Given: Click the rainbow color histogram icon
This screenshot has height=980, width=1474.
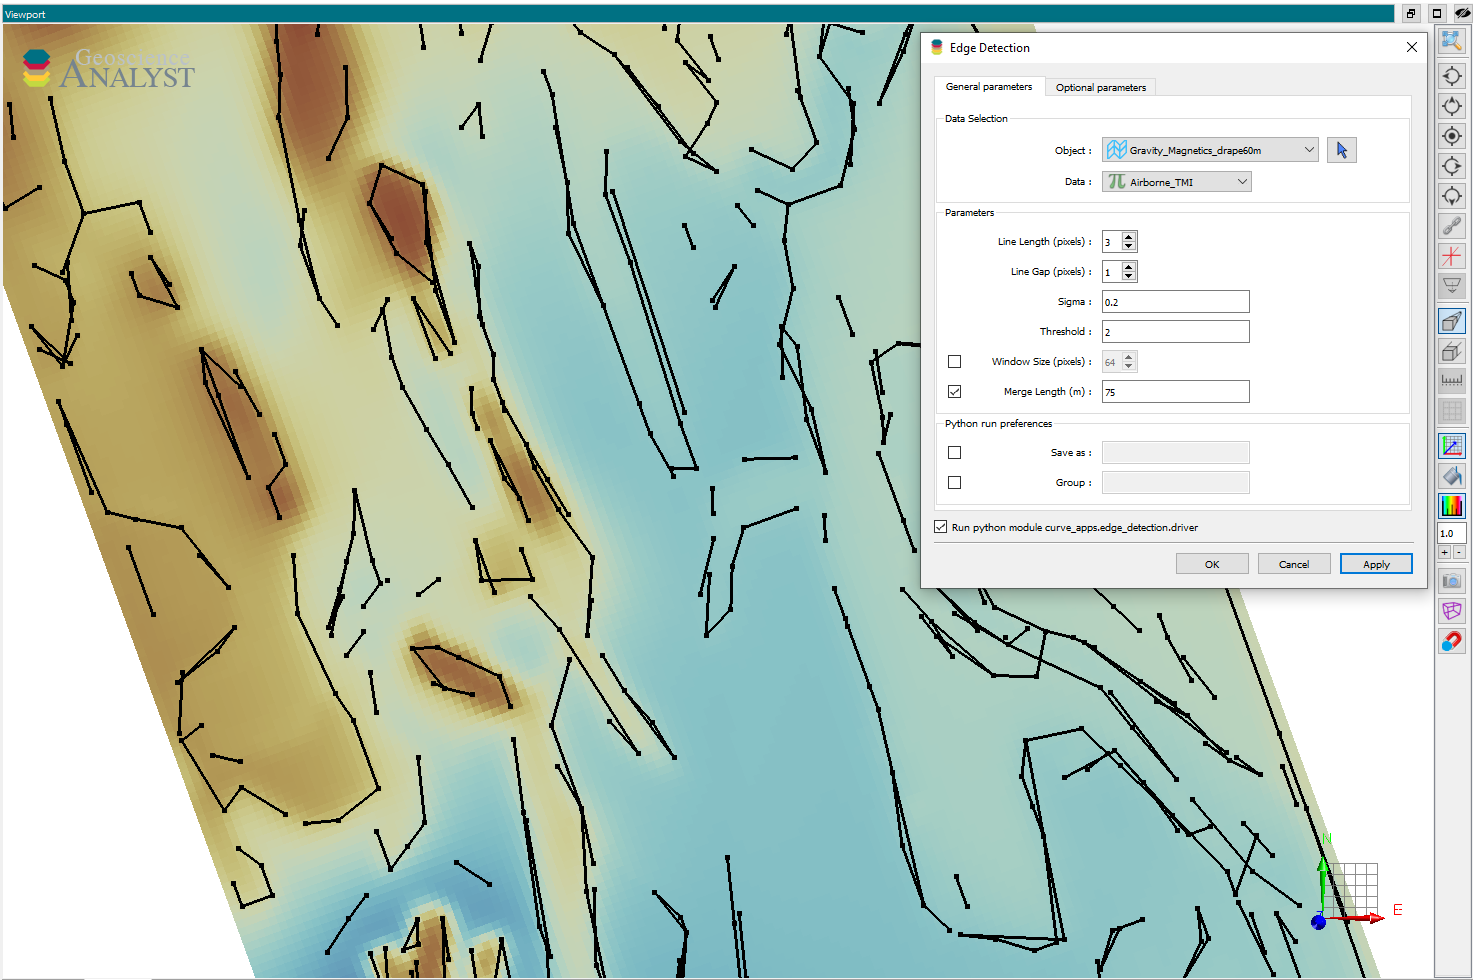Looking at the screenshot, I should [x=1452, y=506].
